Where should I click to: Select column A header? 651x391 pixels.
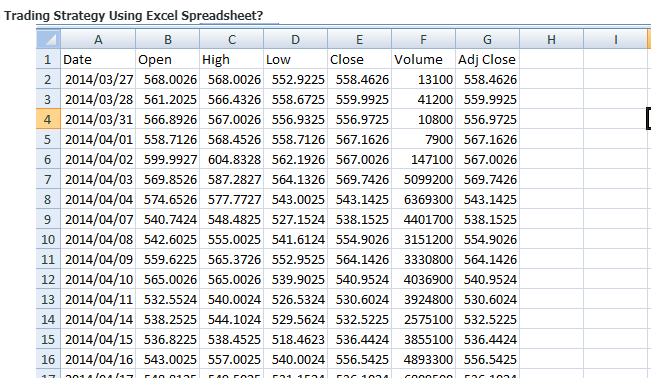tap(98, 39)
